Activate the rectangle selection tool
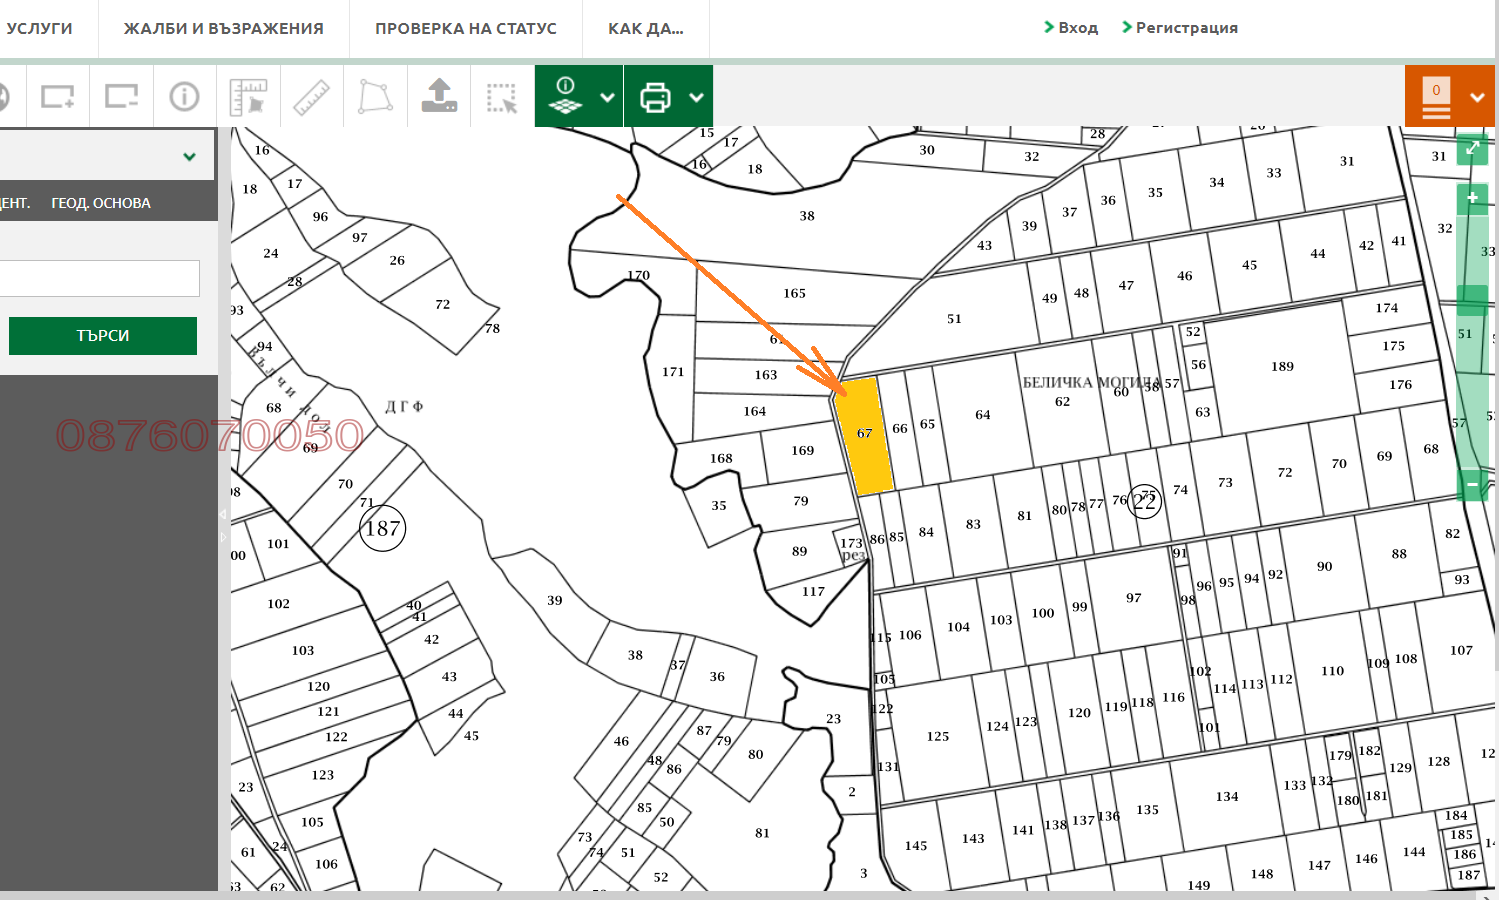The height and width of the screenshot is (900, 1499). pos(502,97)
